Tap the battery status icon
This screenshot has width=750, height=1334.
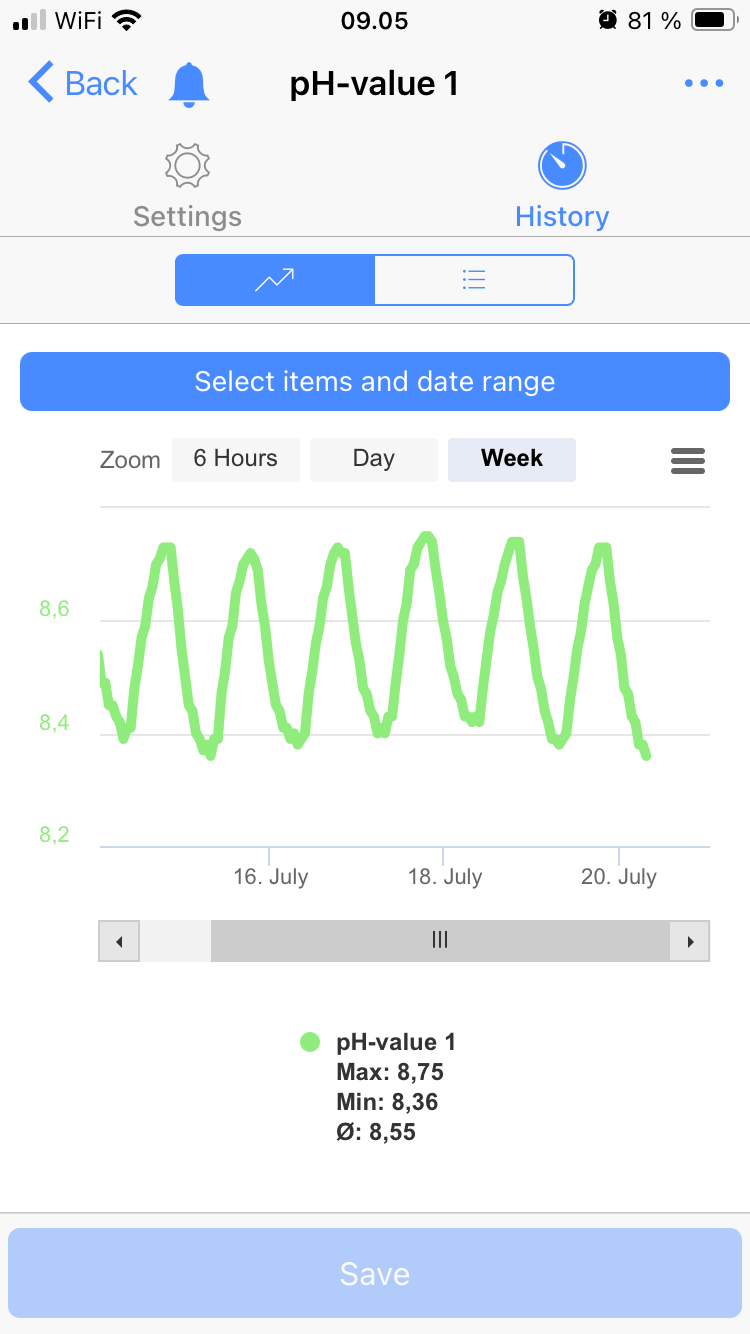pos(714,20)
